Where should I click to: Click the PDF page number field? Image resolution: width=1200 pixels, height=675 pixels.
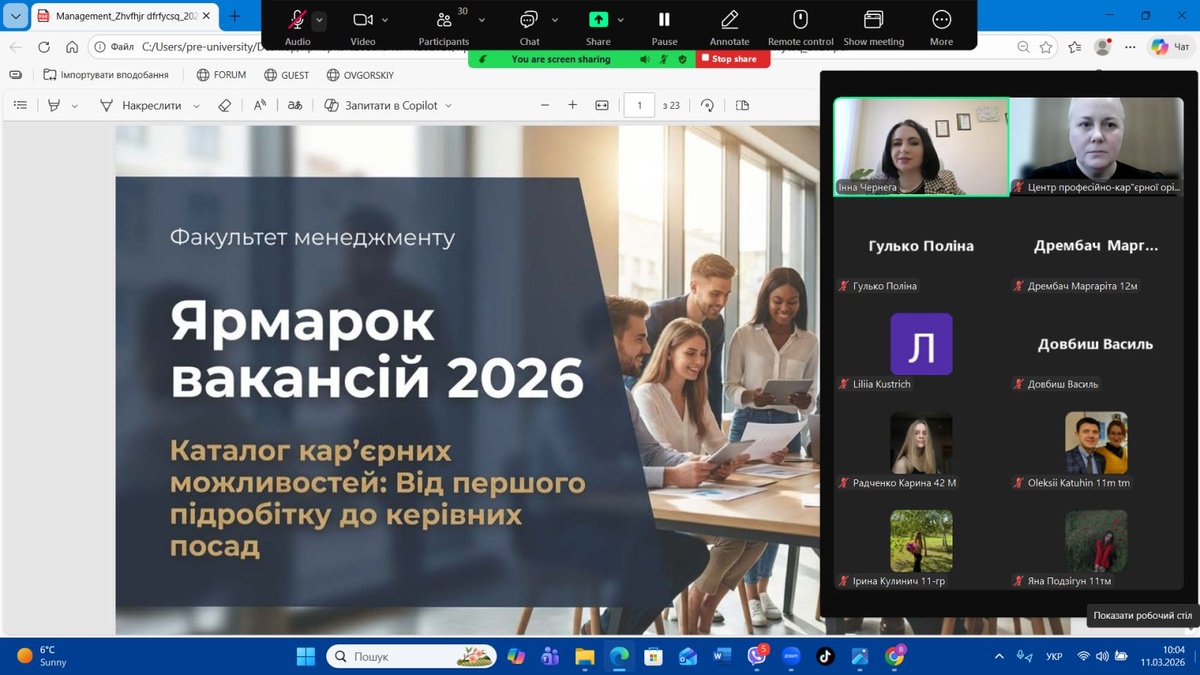point(639,105)
